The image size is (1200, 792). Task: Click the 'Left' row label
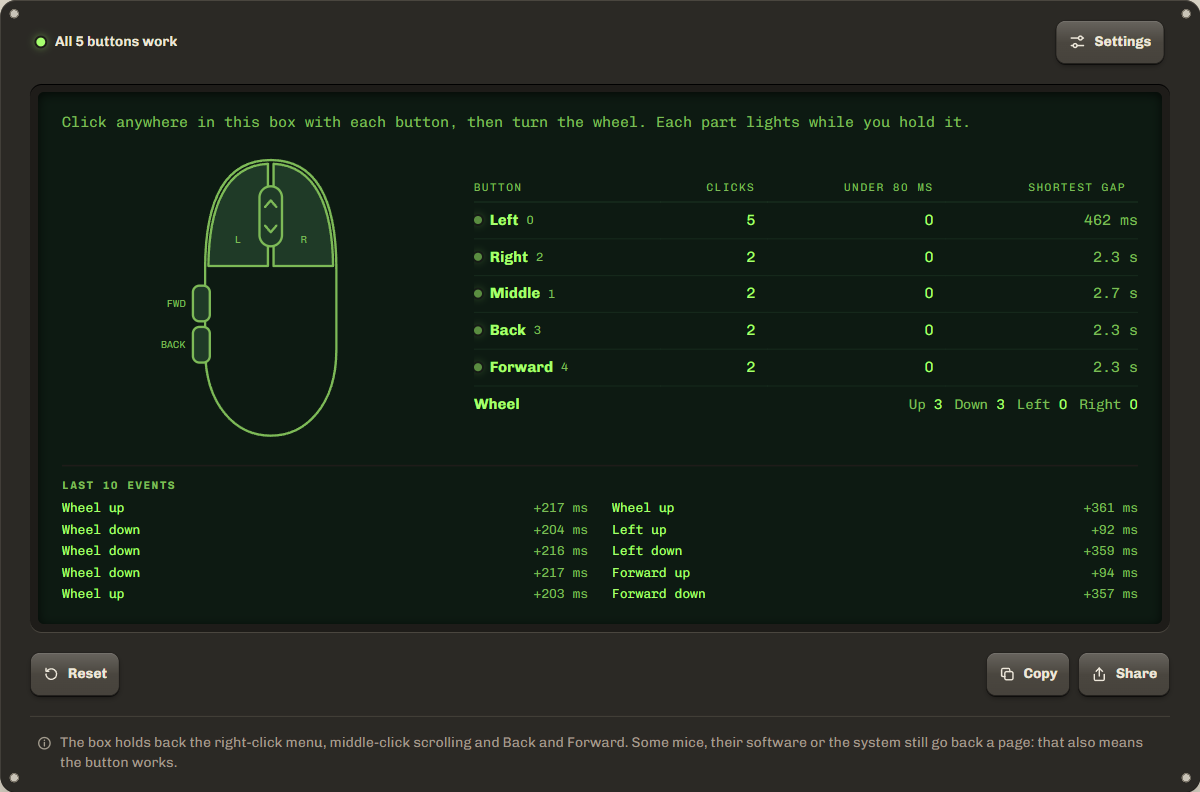[504, 220]
